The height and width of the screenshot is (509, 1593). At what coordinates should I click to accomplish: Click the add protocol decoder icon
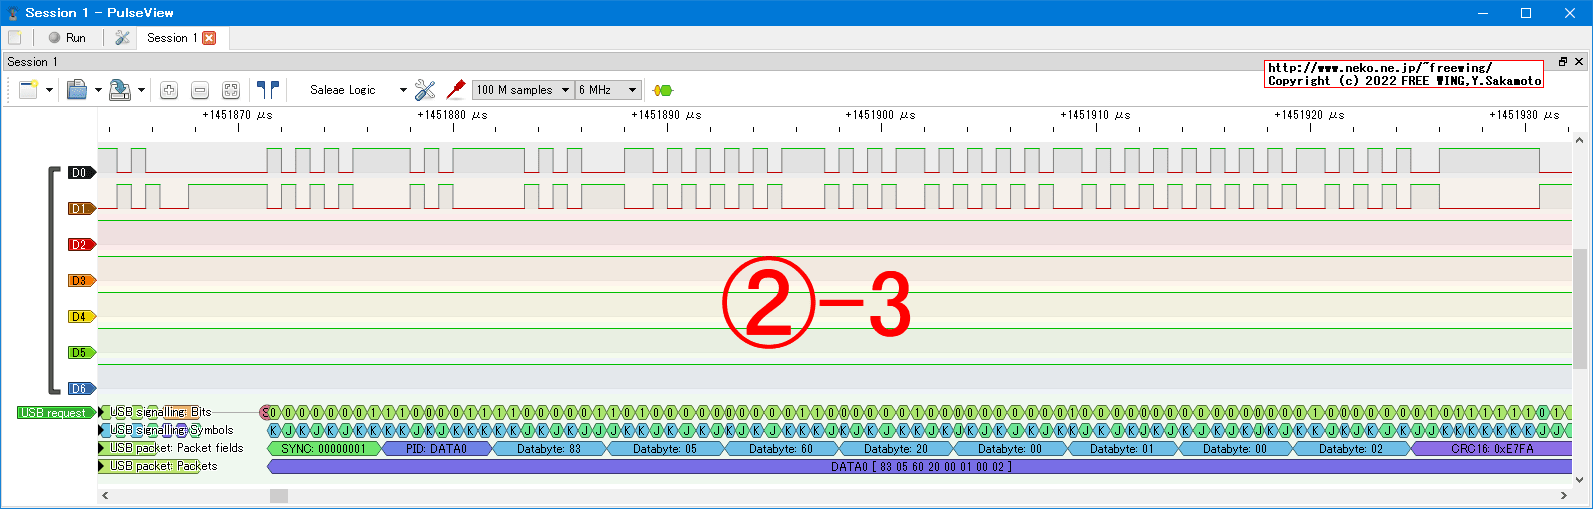point(662,90)
